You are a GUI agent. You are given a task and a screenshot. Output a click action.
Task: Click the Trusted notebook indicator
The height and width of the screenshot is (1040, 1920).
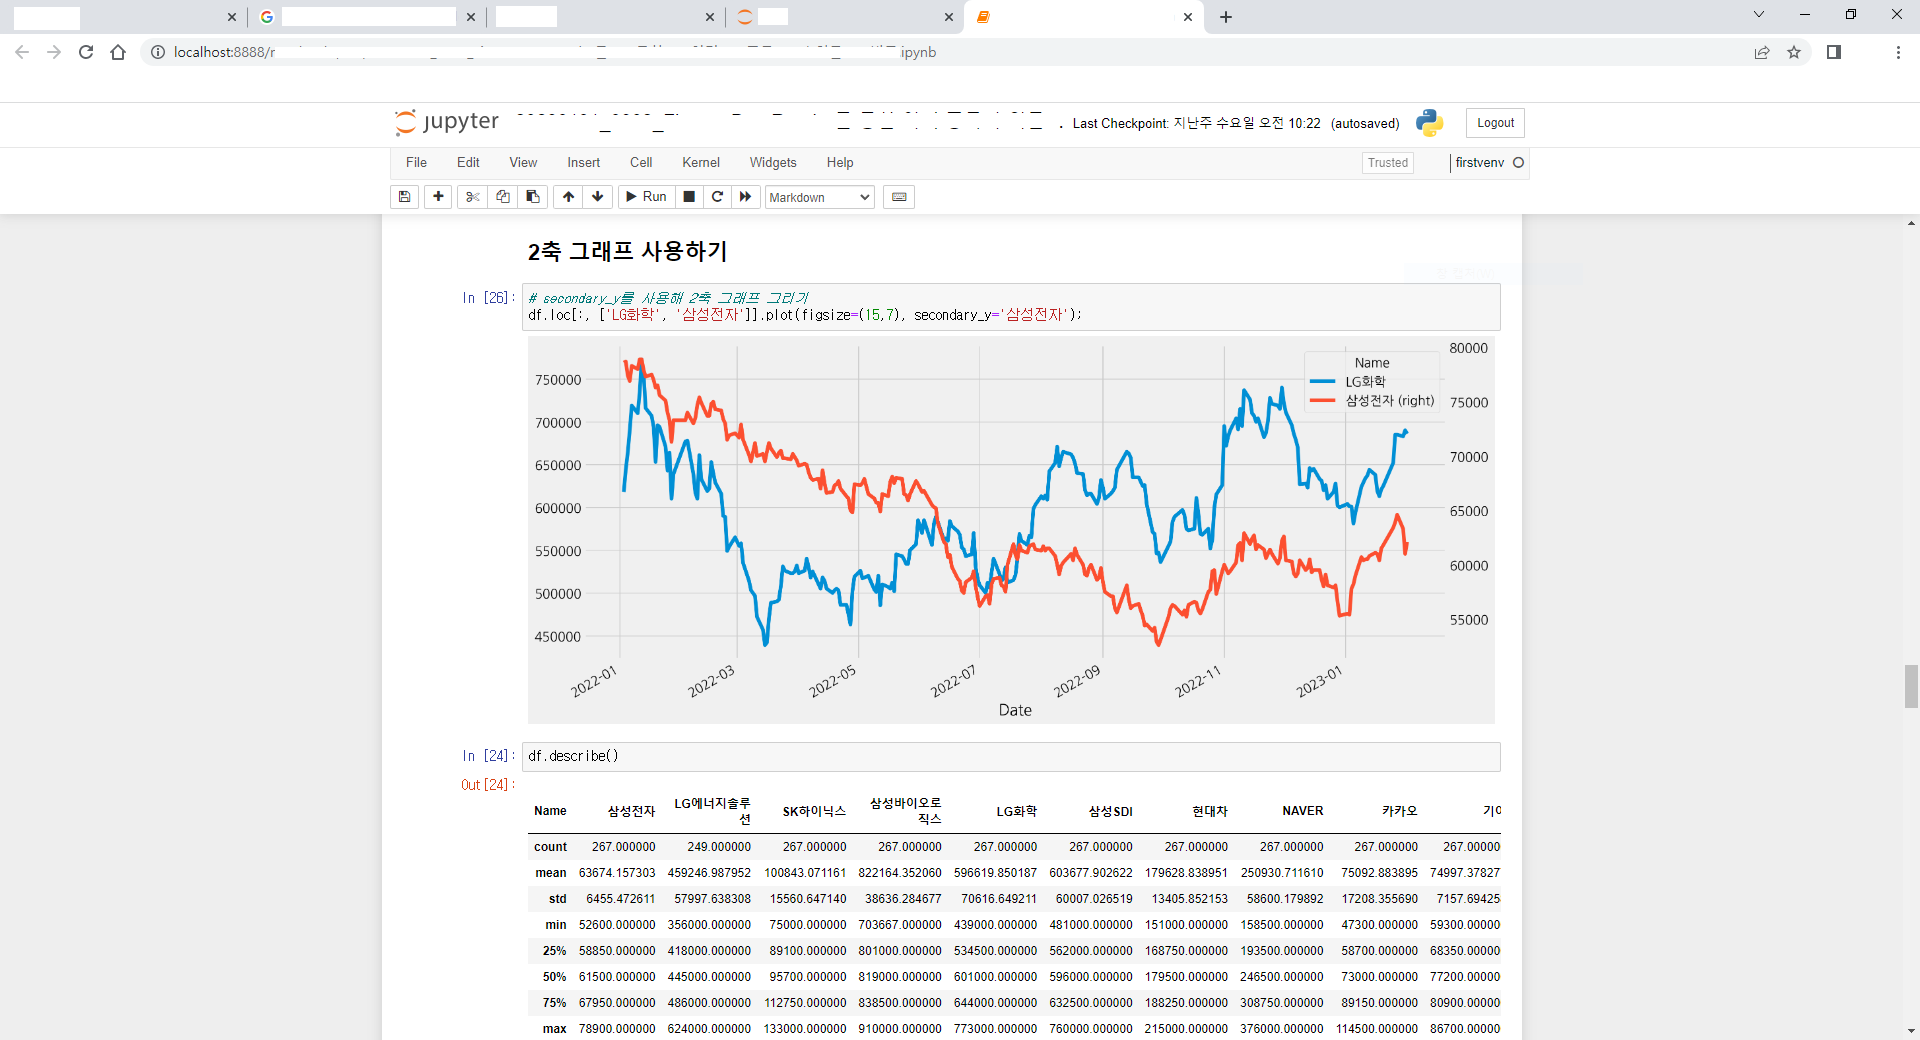click(x=1388, y=163)
